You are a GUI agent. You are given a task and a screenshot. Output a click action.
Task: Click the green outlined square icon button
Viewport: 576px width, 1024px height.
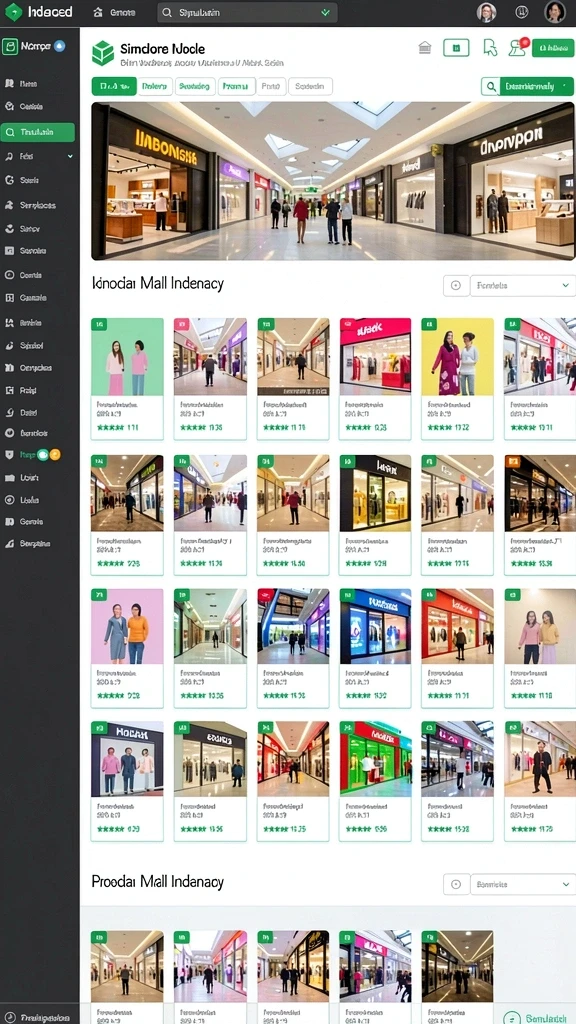point(456,48)
